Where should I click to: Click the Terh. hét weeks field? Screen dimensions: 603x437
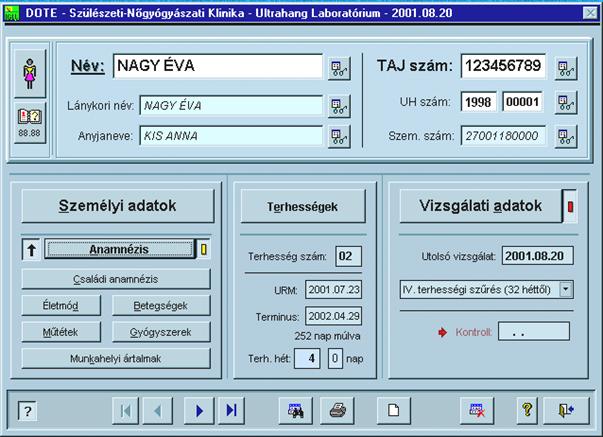point(307,359)
